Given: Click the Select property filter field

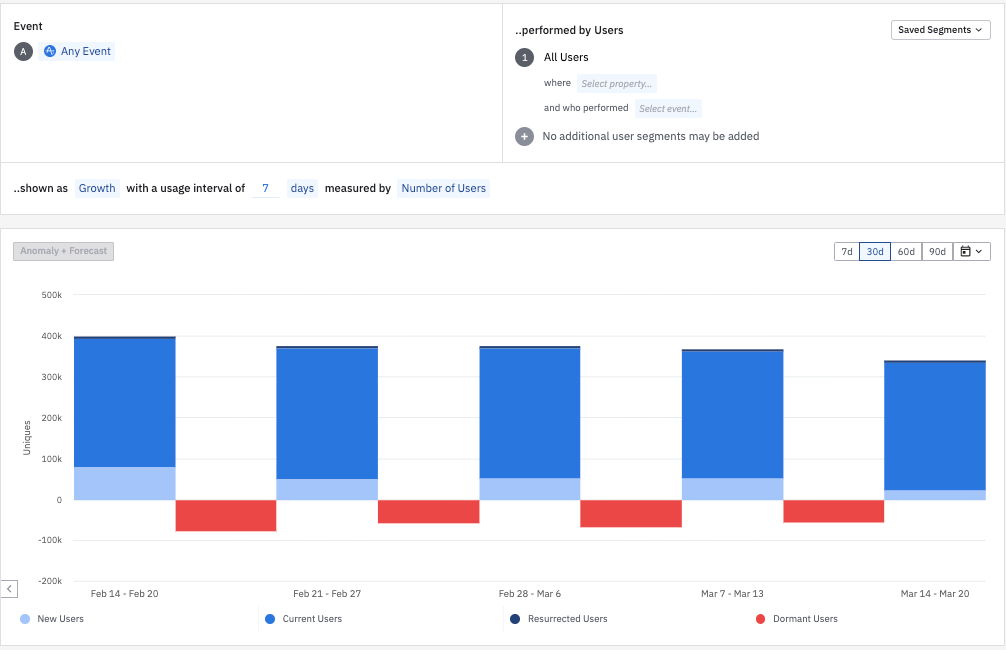Looking at the screenshot, I should pyautogui.click(x=617, y=84).
